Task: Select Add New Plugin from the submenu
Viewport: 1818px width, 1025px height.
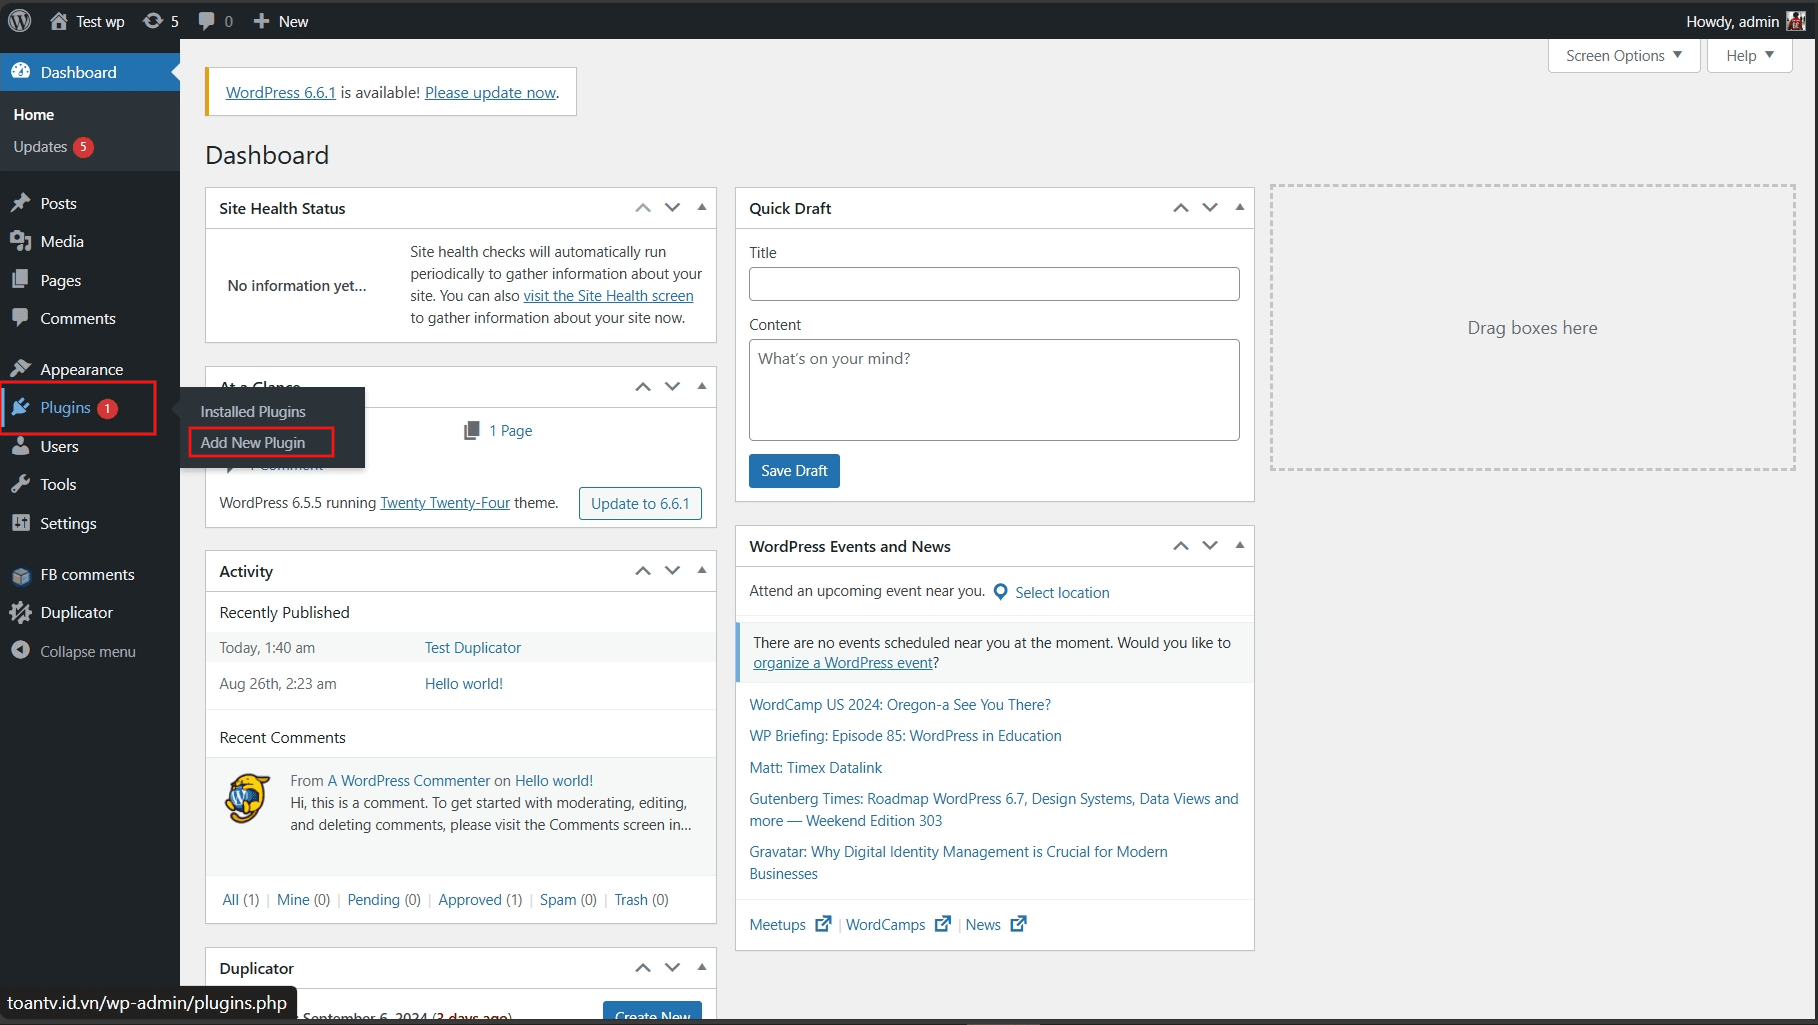Action: click(x=253, y=443)
